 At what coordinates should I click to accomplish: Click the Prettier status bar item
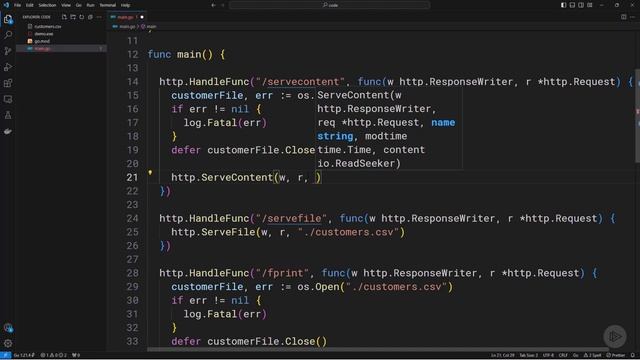coord(616,356)
